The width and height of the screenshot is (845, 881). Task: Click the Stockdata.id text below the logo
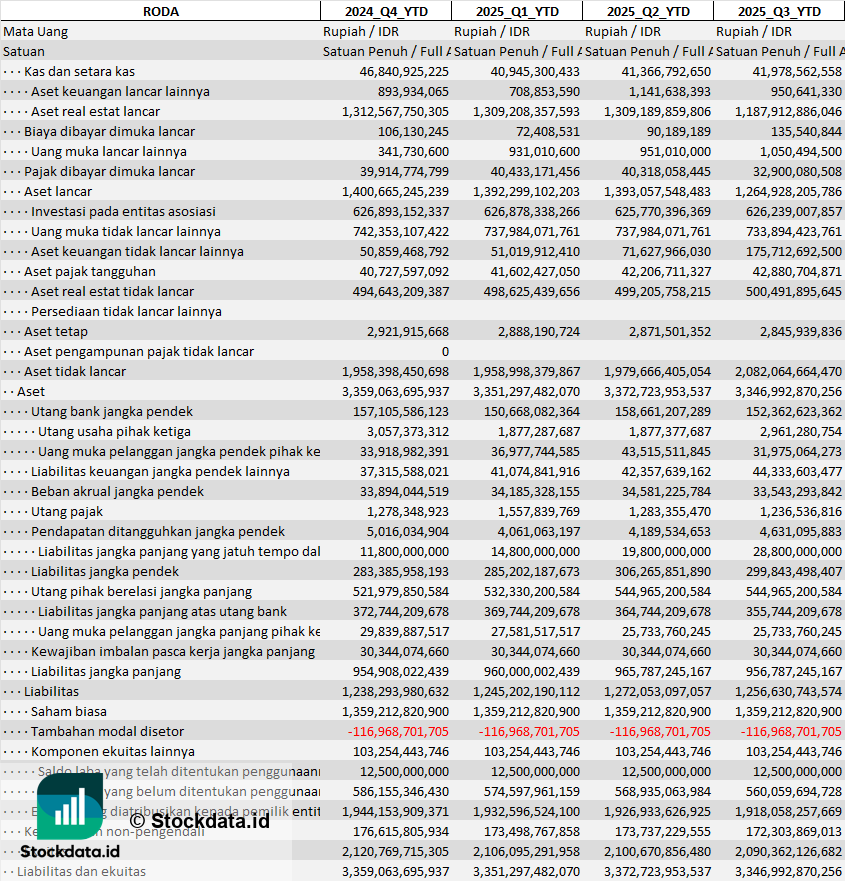click(70, 851)
